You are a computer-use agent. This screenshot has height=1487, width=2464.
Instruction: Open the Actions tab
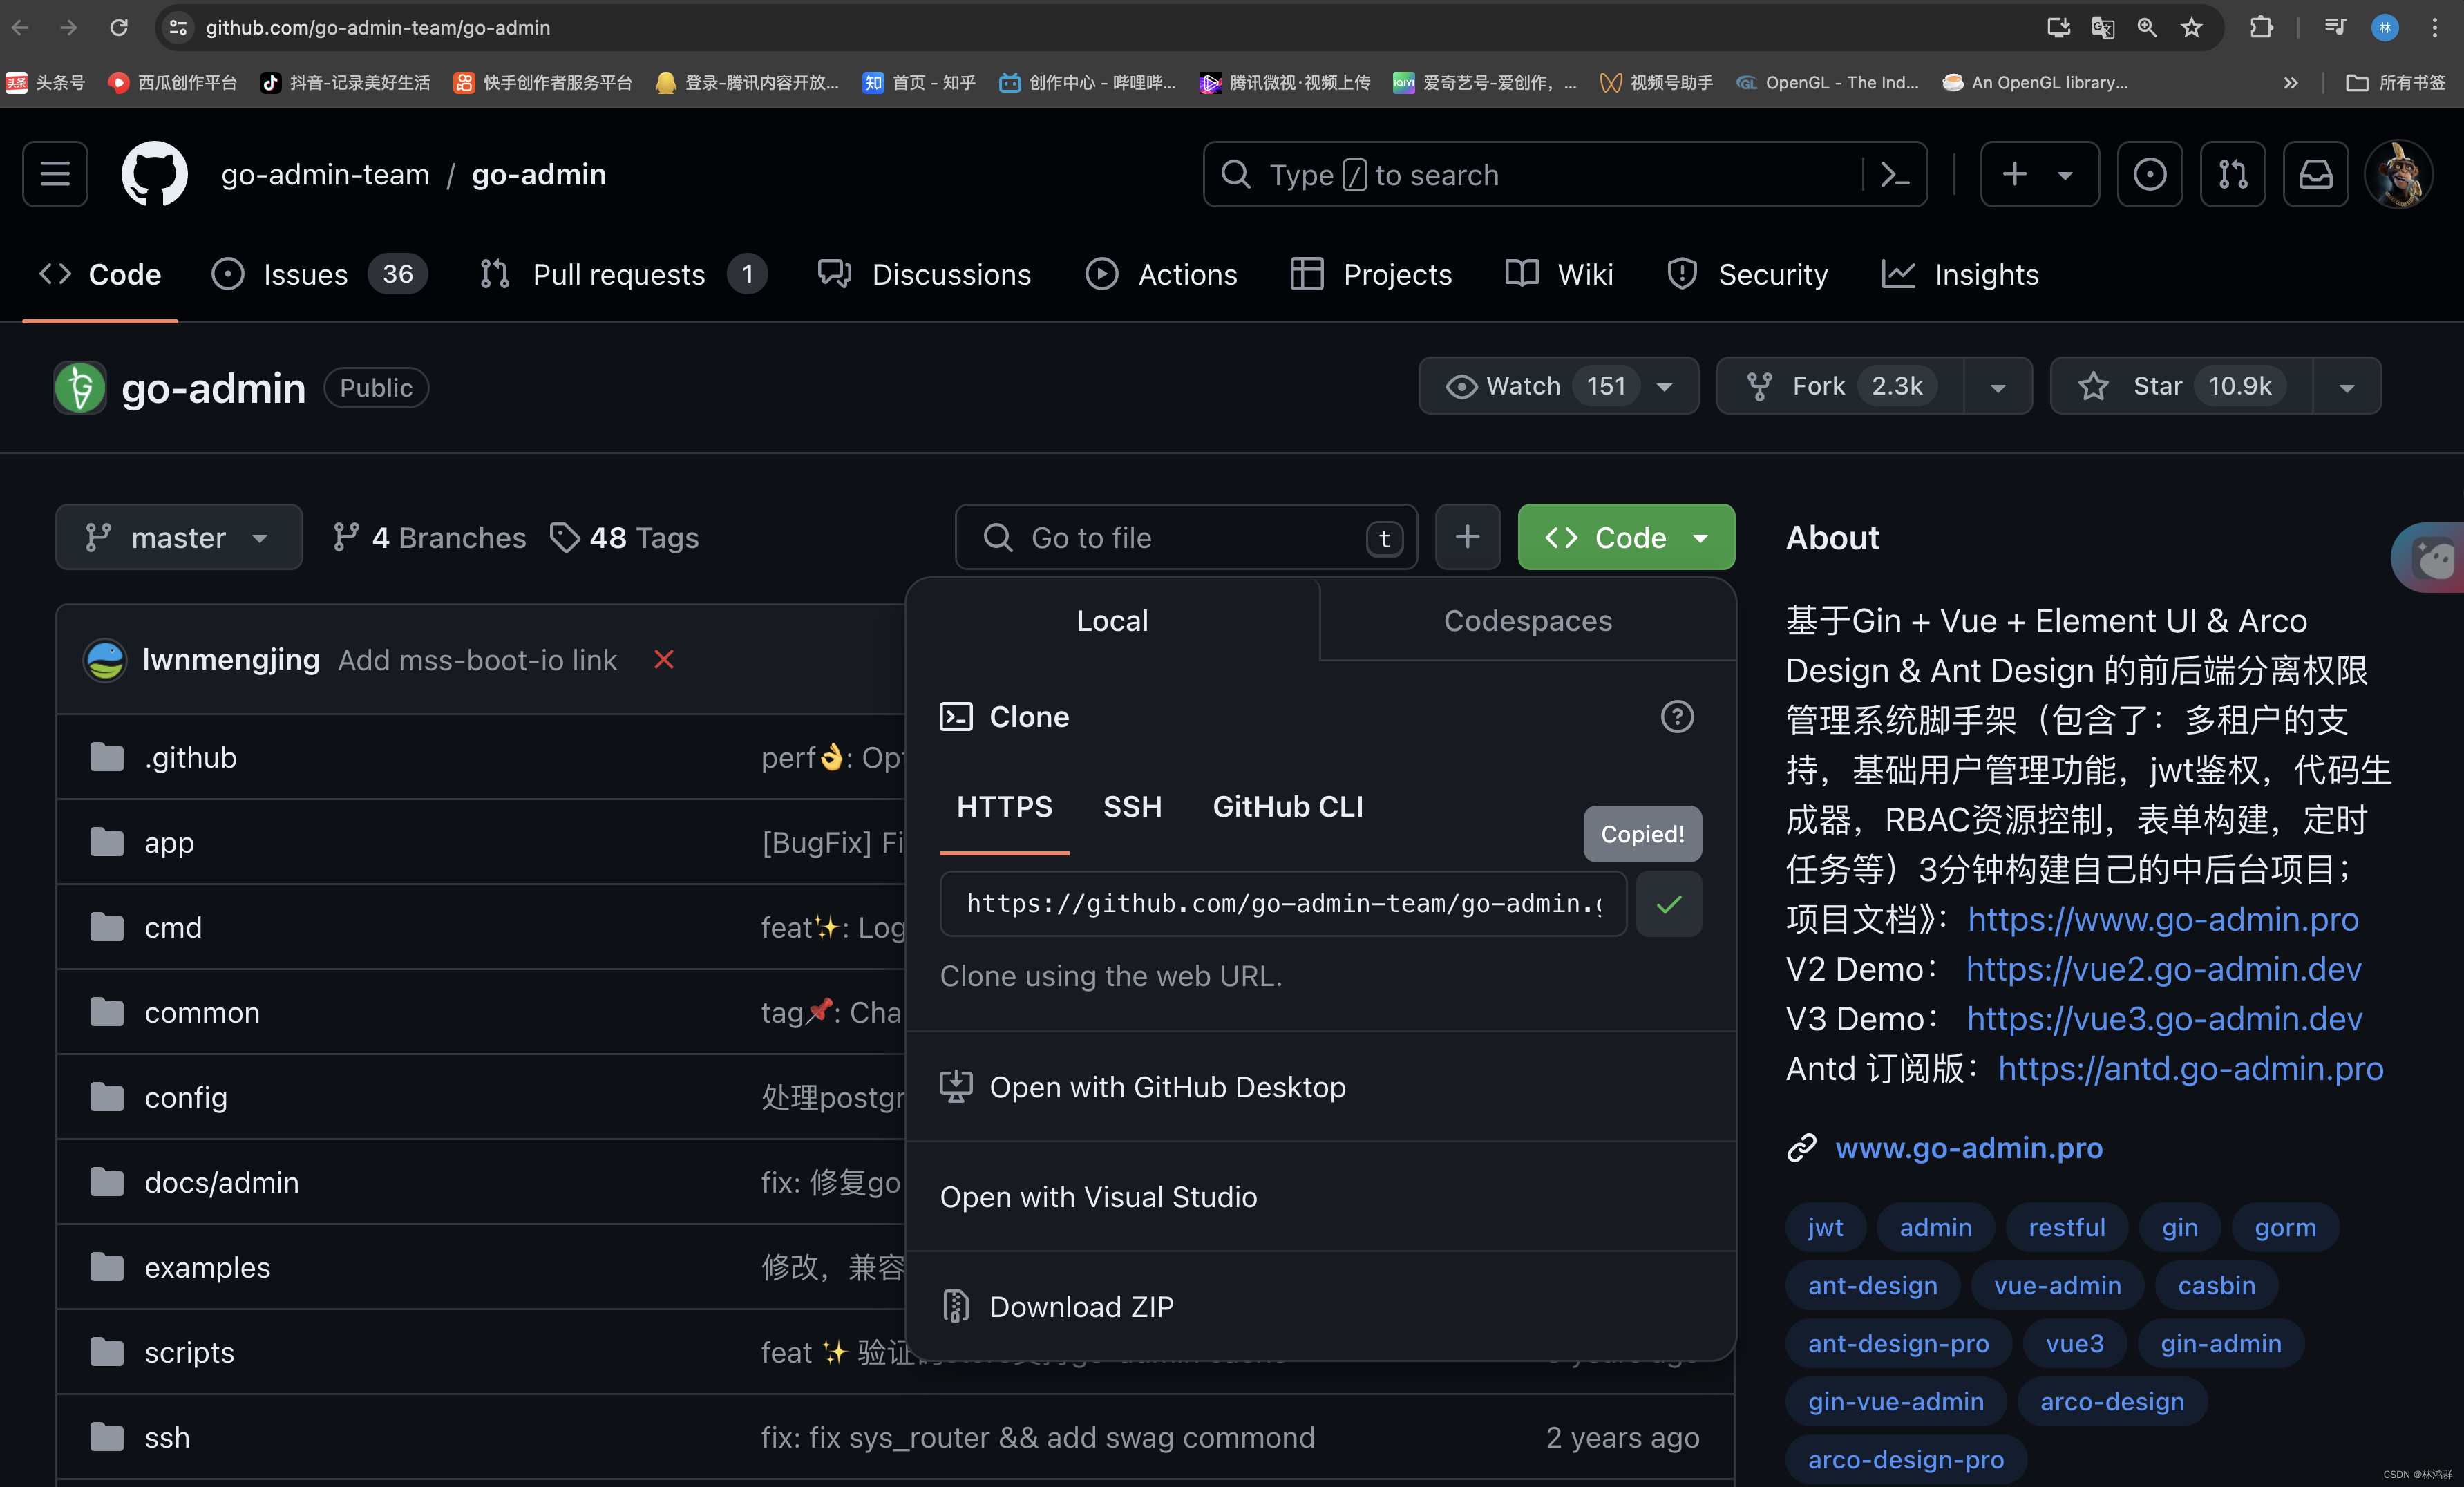(1162, 274)
